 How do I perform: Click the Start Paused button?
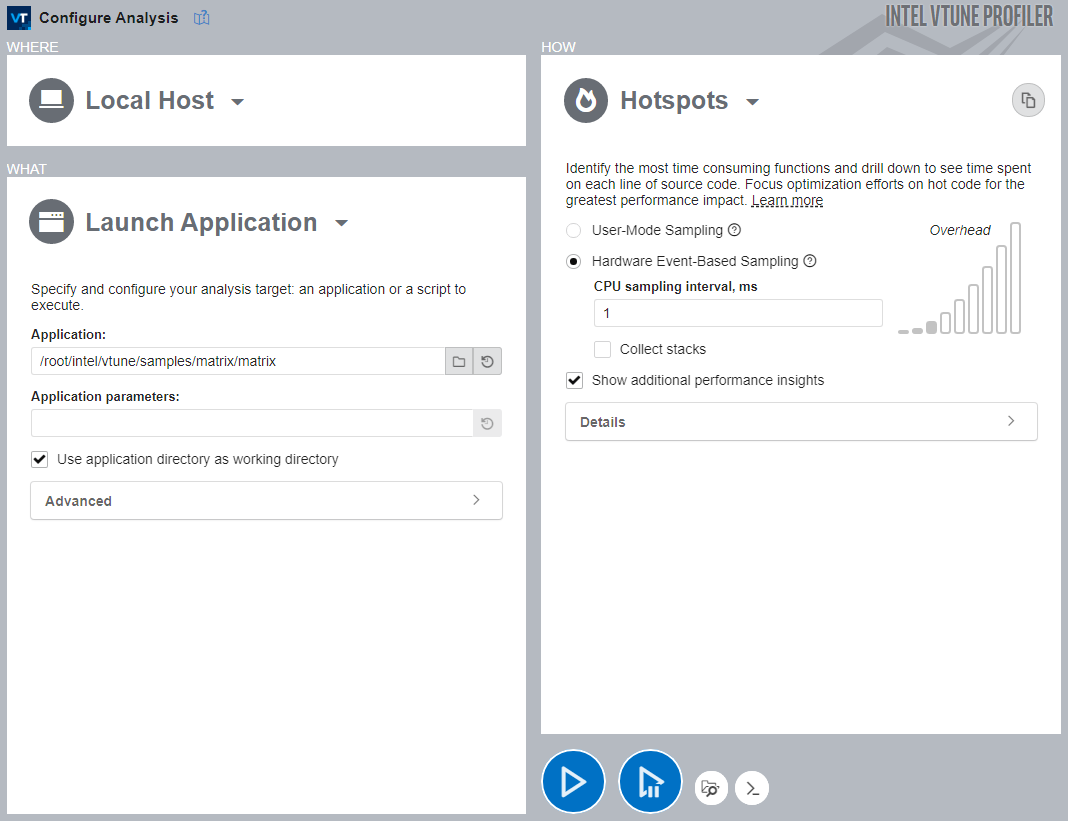(x=650, y=781)
